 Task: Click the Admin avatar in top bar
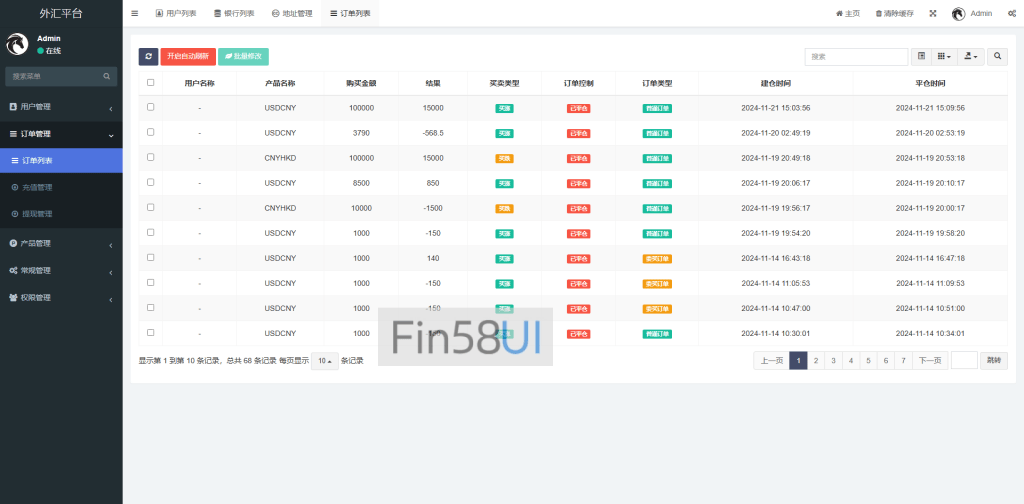click(958, 13)
